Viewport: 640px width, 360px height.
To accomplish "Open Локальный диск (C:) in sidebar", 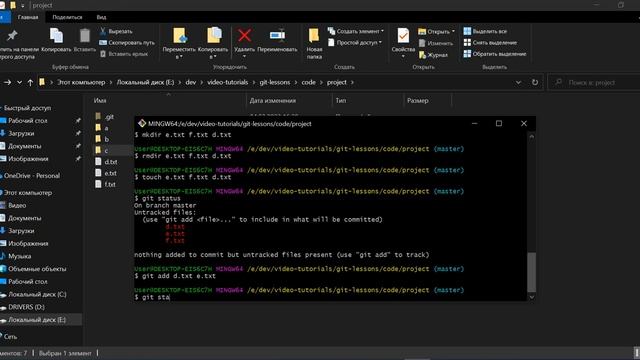I will [37, 294].
